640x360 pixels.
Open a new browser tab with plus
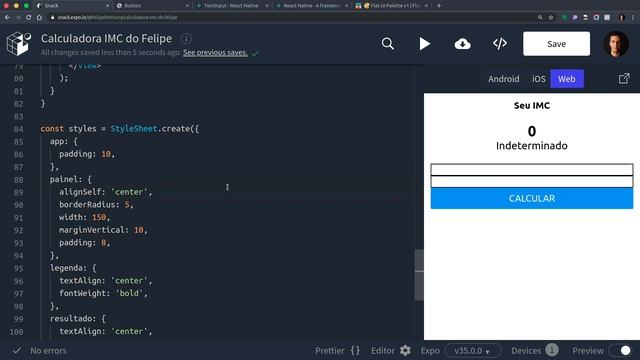(x=439, y=6)
